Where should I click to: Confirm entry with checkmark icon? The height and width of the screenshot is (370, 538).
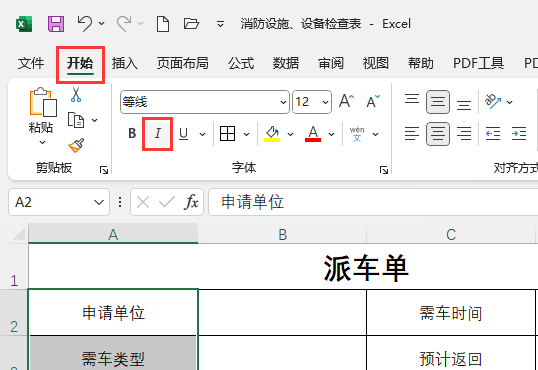point(167,202)
